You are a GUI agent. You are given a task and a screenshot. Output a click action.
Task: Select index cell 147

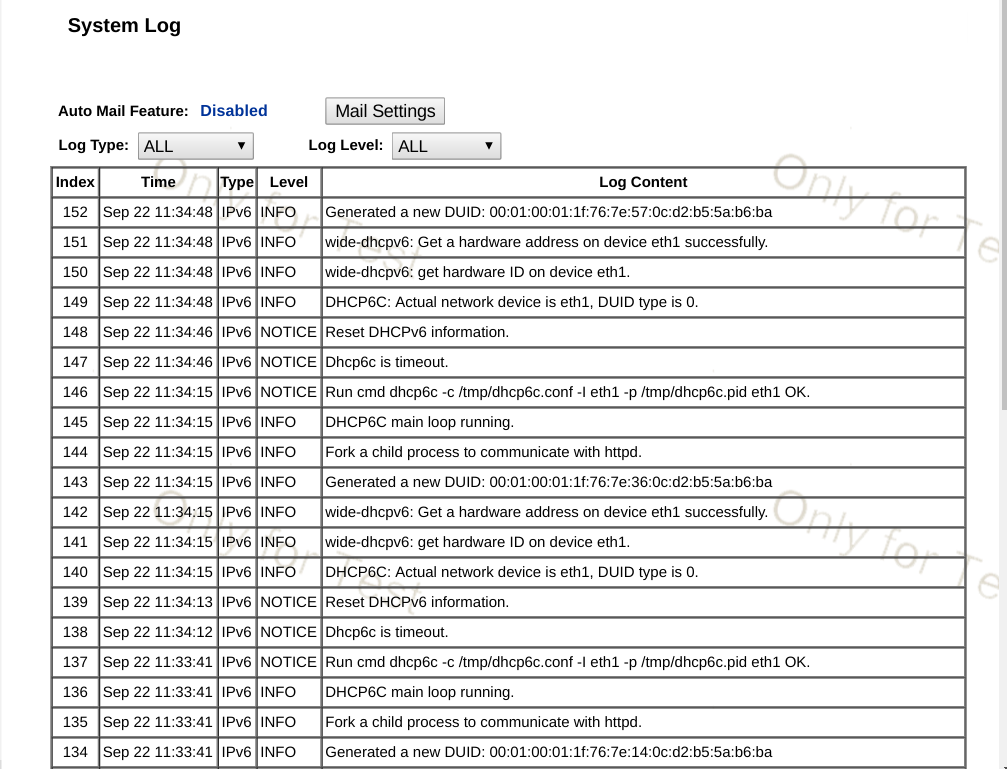75,362
